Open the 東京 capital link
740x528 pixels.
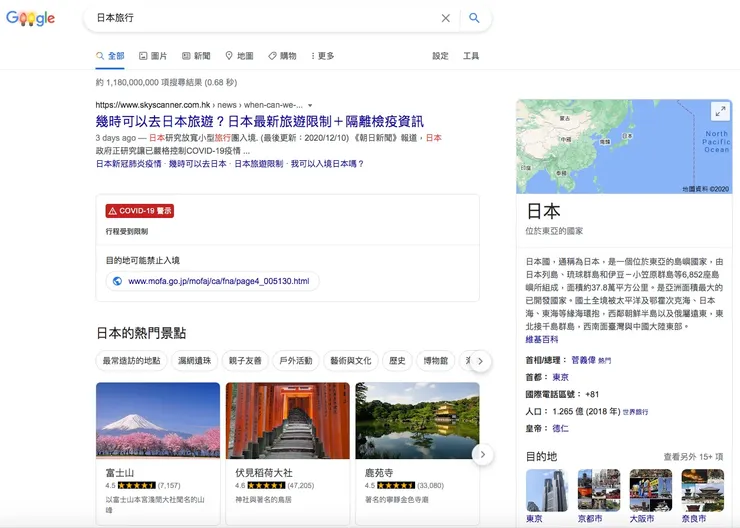tap(561, 377)
